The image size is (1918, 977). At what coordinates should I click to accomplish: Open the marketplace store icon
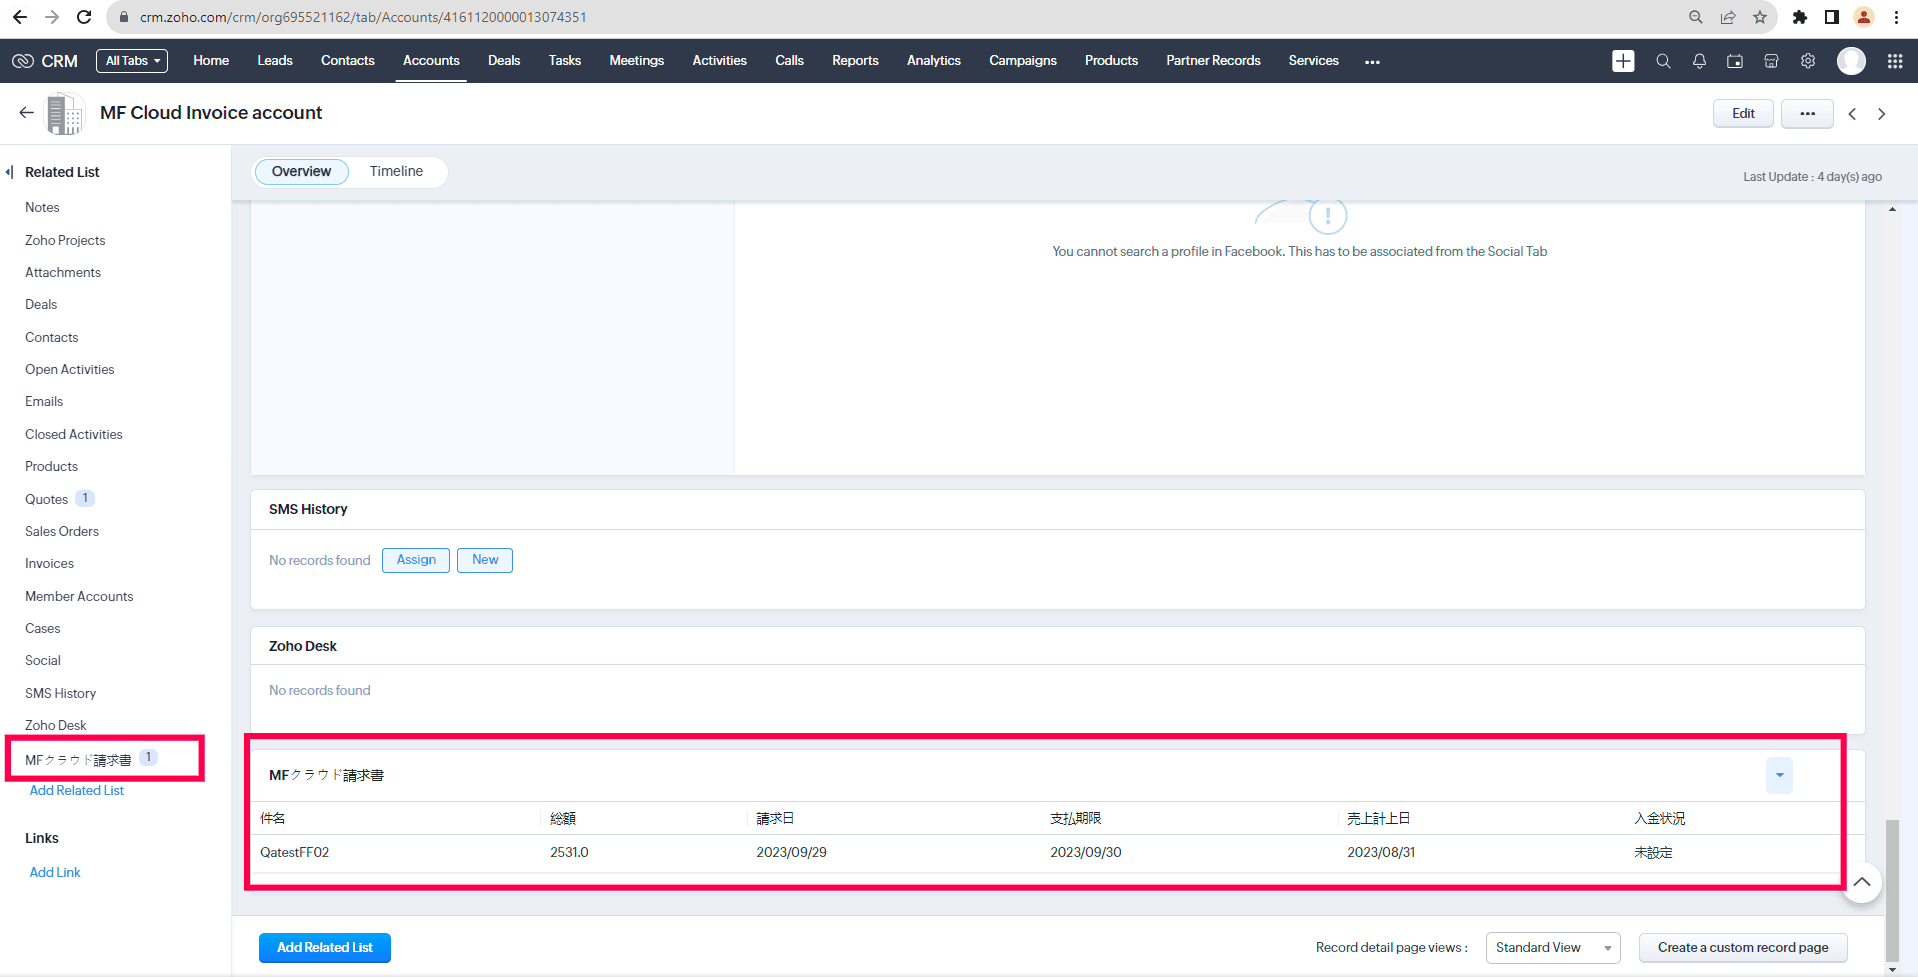(1771, 61)
